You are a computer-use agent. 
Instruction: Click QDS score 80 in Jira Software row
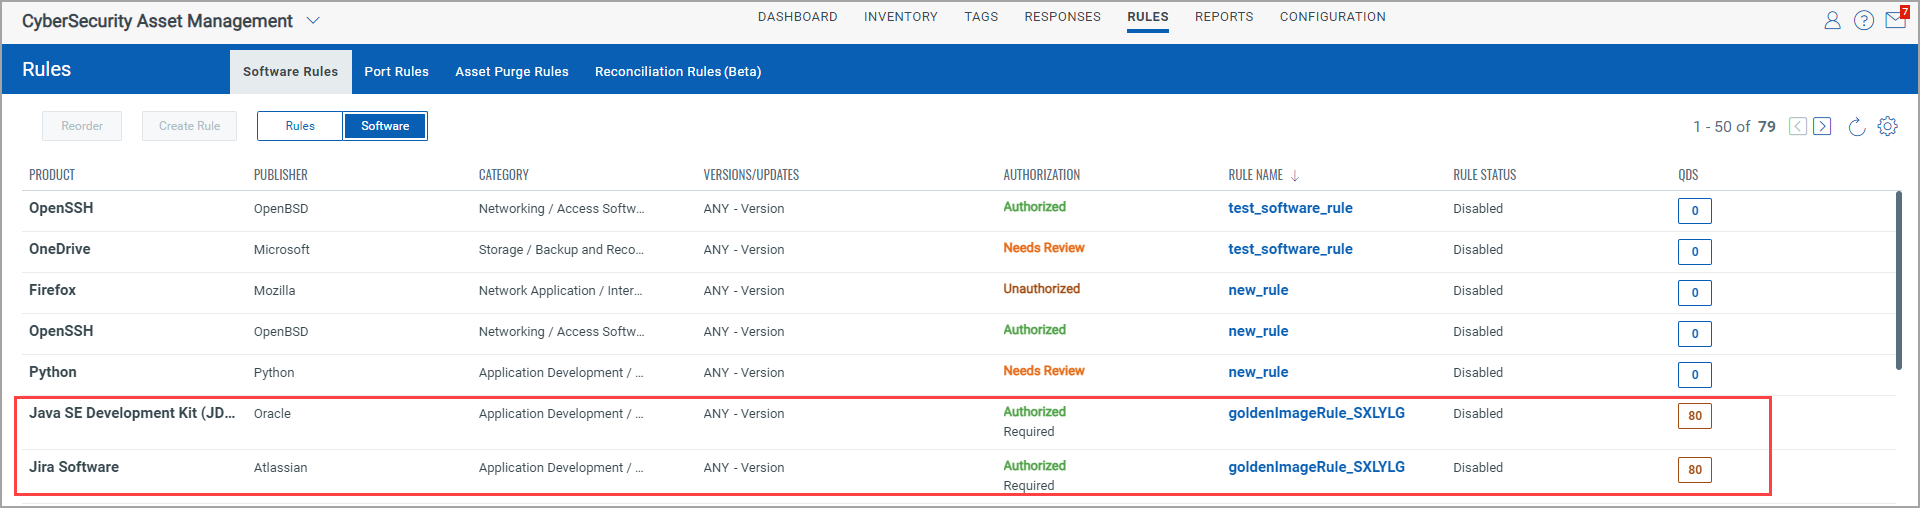[x=1695, y=470]
